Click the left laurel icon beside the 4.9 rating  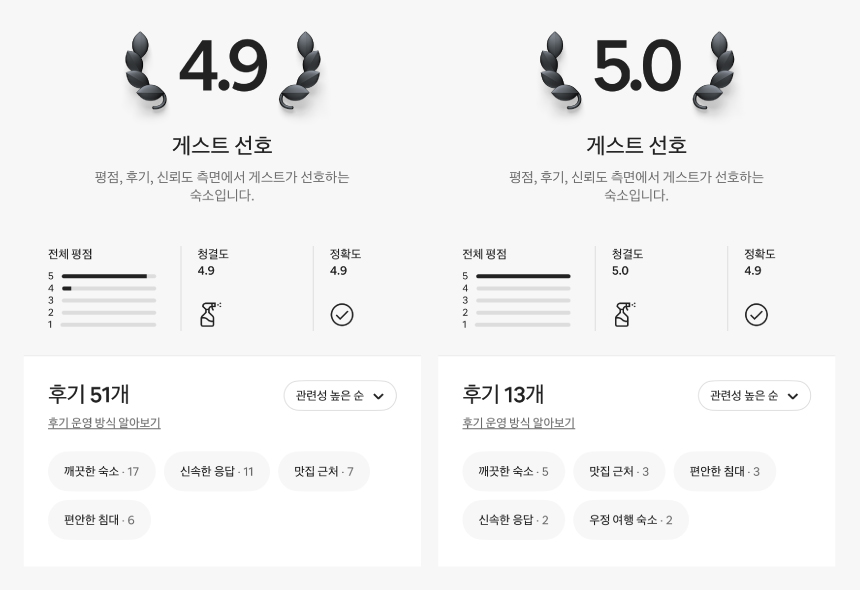(145, 70)
